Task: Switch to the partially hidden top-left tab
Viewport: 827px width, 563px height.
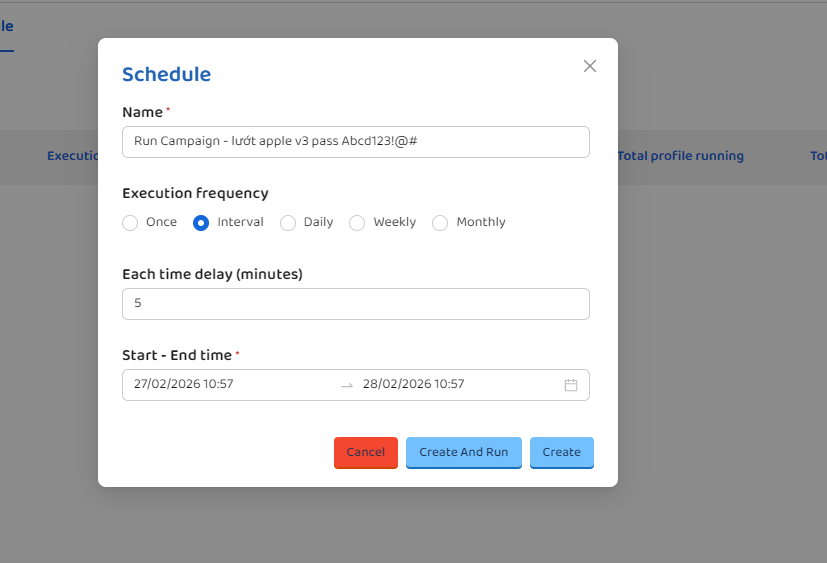Action: [x=7, y=26]
